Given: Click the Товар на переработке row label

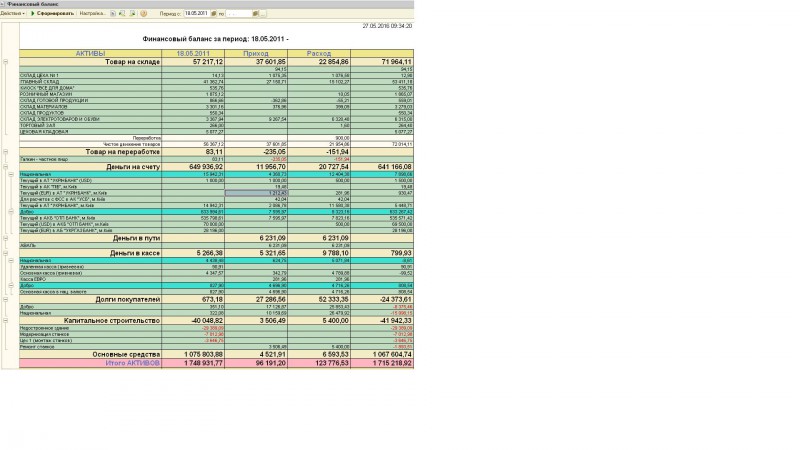Looking at the screenshot, I should [x=122, y=152].
